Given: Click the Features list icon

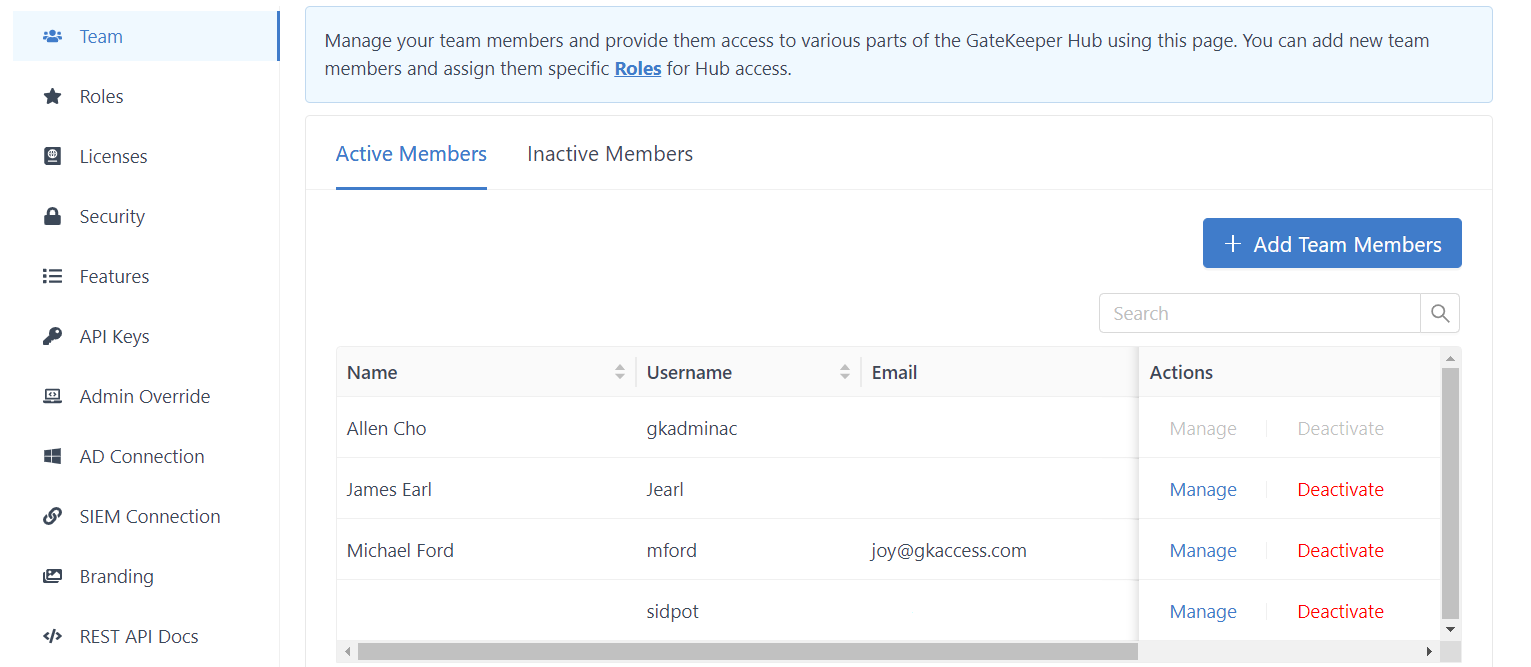Looking at the screenshot, I should [52, 277].
